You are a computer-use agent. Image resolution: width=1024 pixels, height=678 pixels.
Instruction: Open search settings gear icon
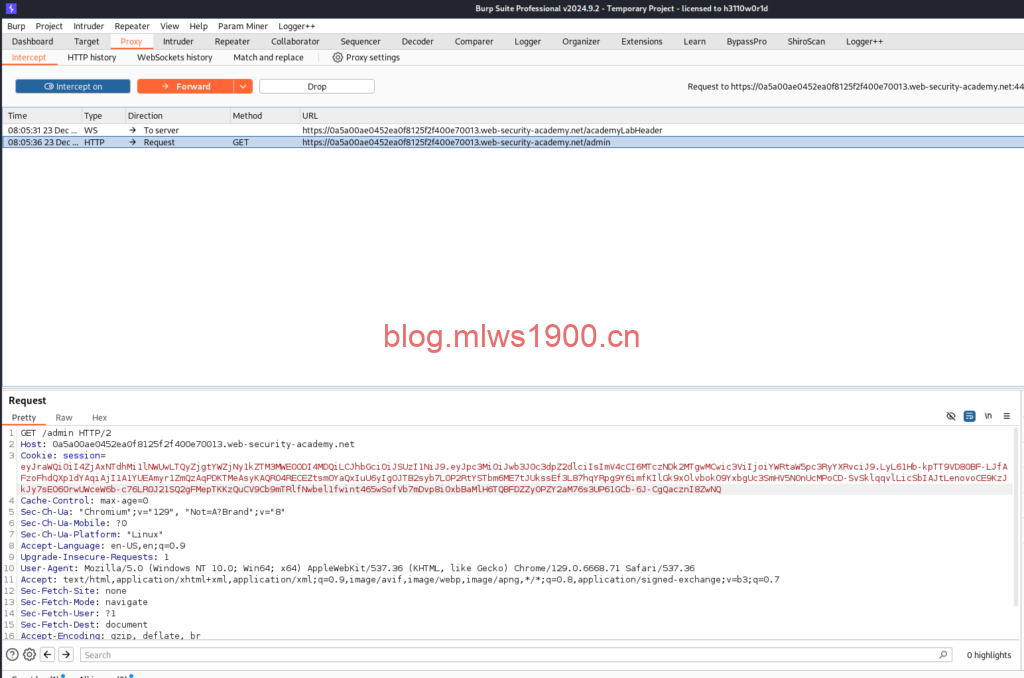(x=29, y=654)
